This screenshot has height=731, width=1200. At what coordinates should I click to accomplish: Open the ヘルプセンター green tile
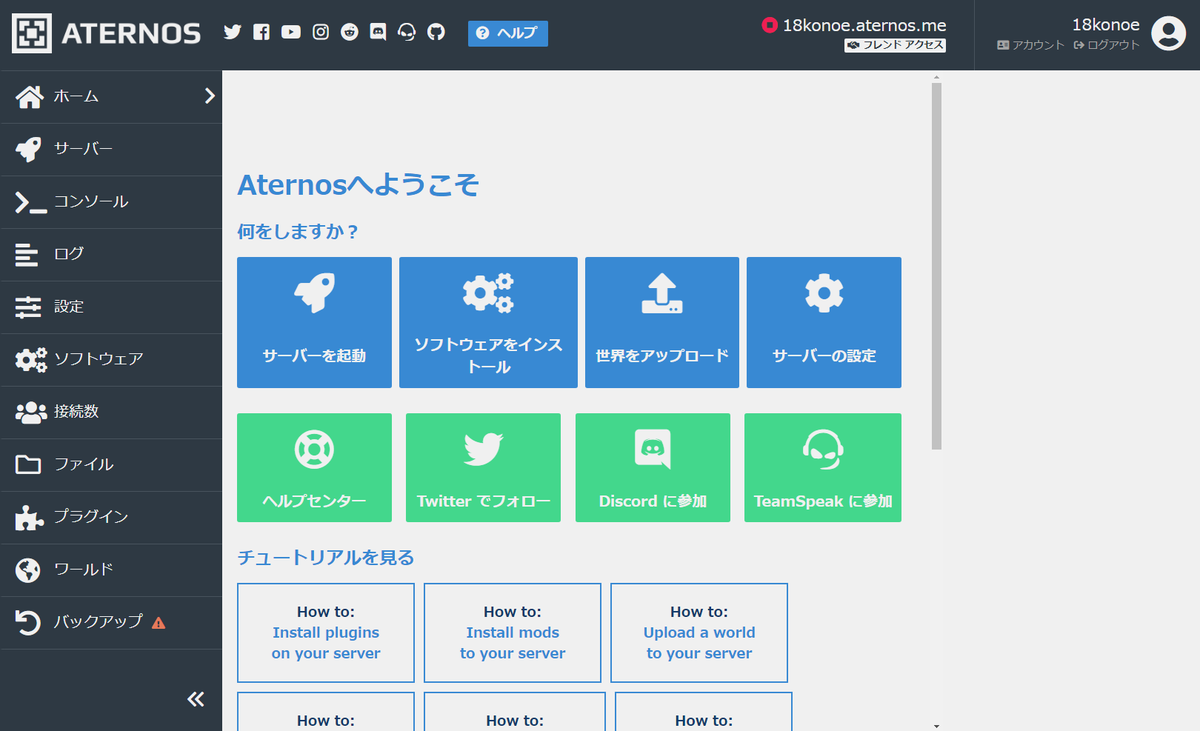coord(314,467)
